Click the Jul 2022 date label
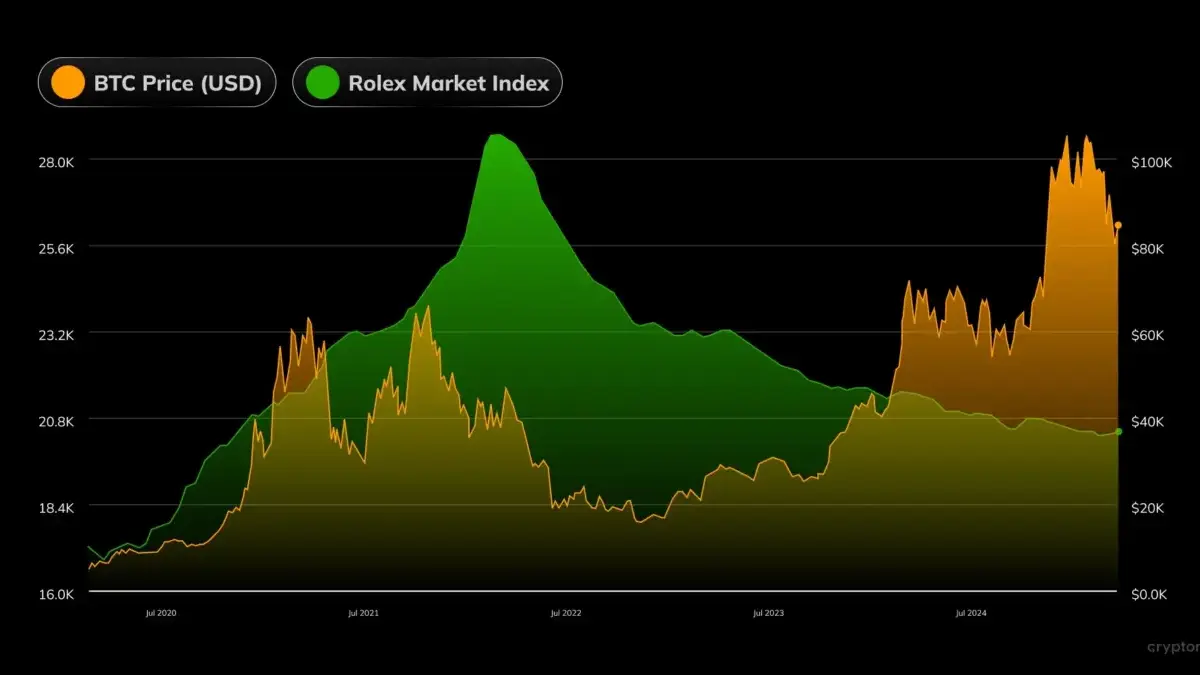 (x=565, y=614)
